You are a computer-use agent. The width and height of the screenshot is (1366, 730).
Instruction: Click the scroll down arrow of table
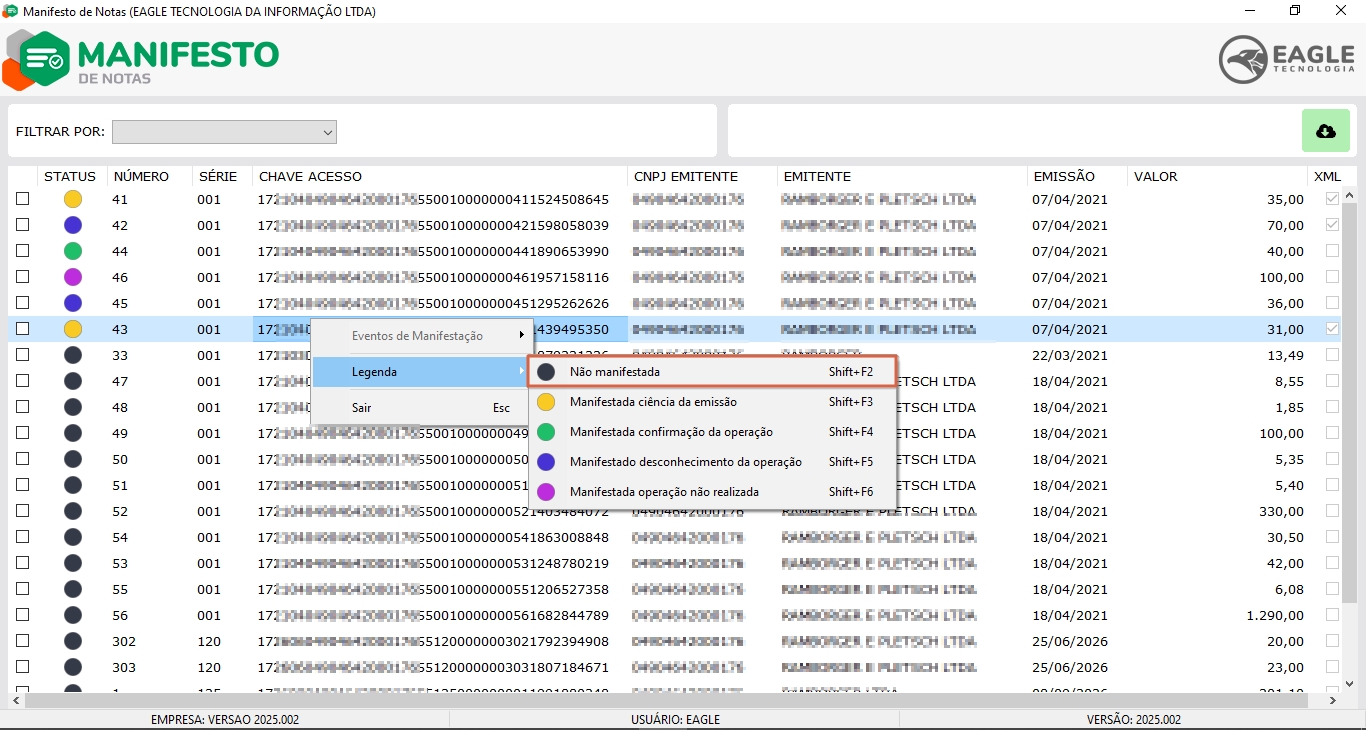click(1348, 684)
